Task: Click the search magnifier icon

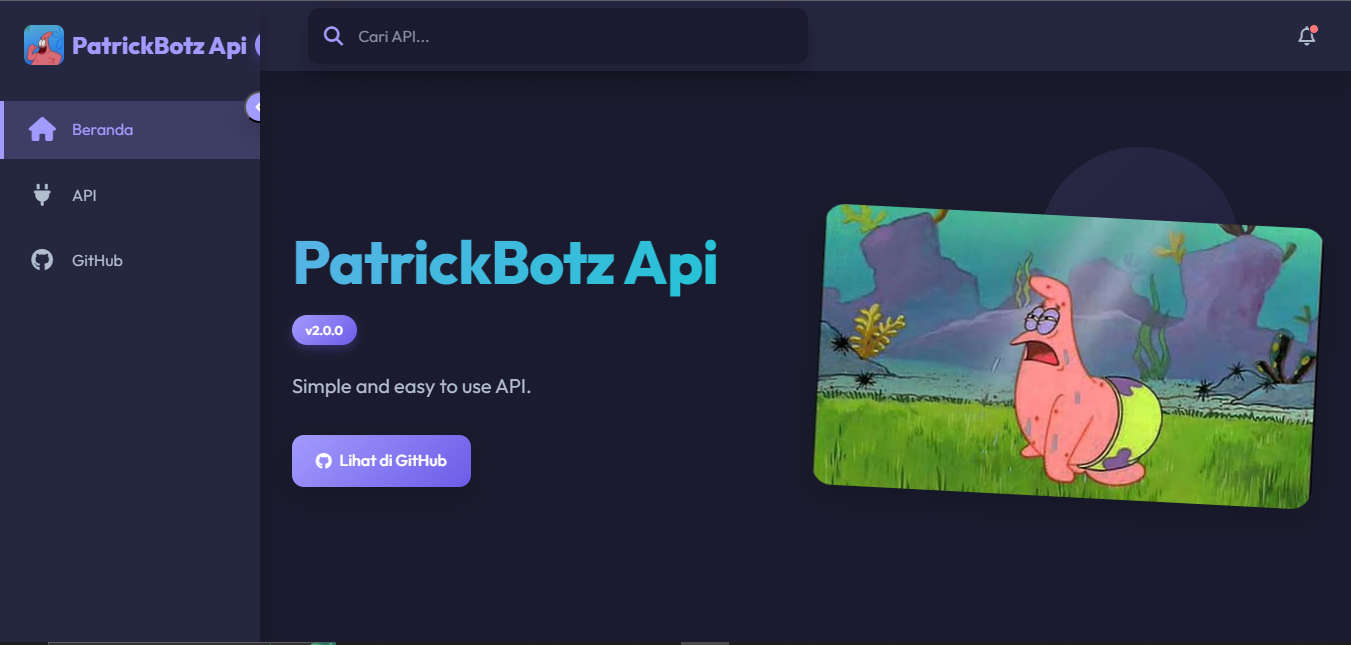Action: pyautogui.click(x=333, y=37)
